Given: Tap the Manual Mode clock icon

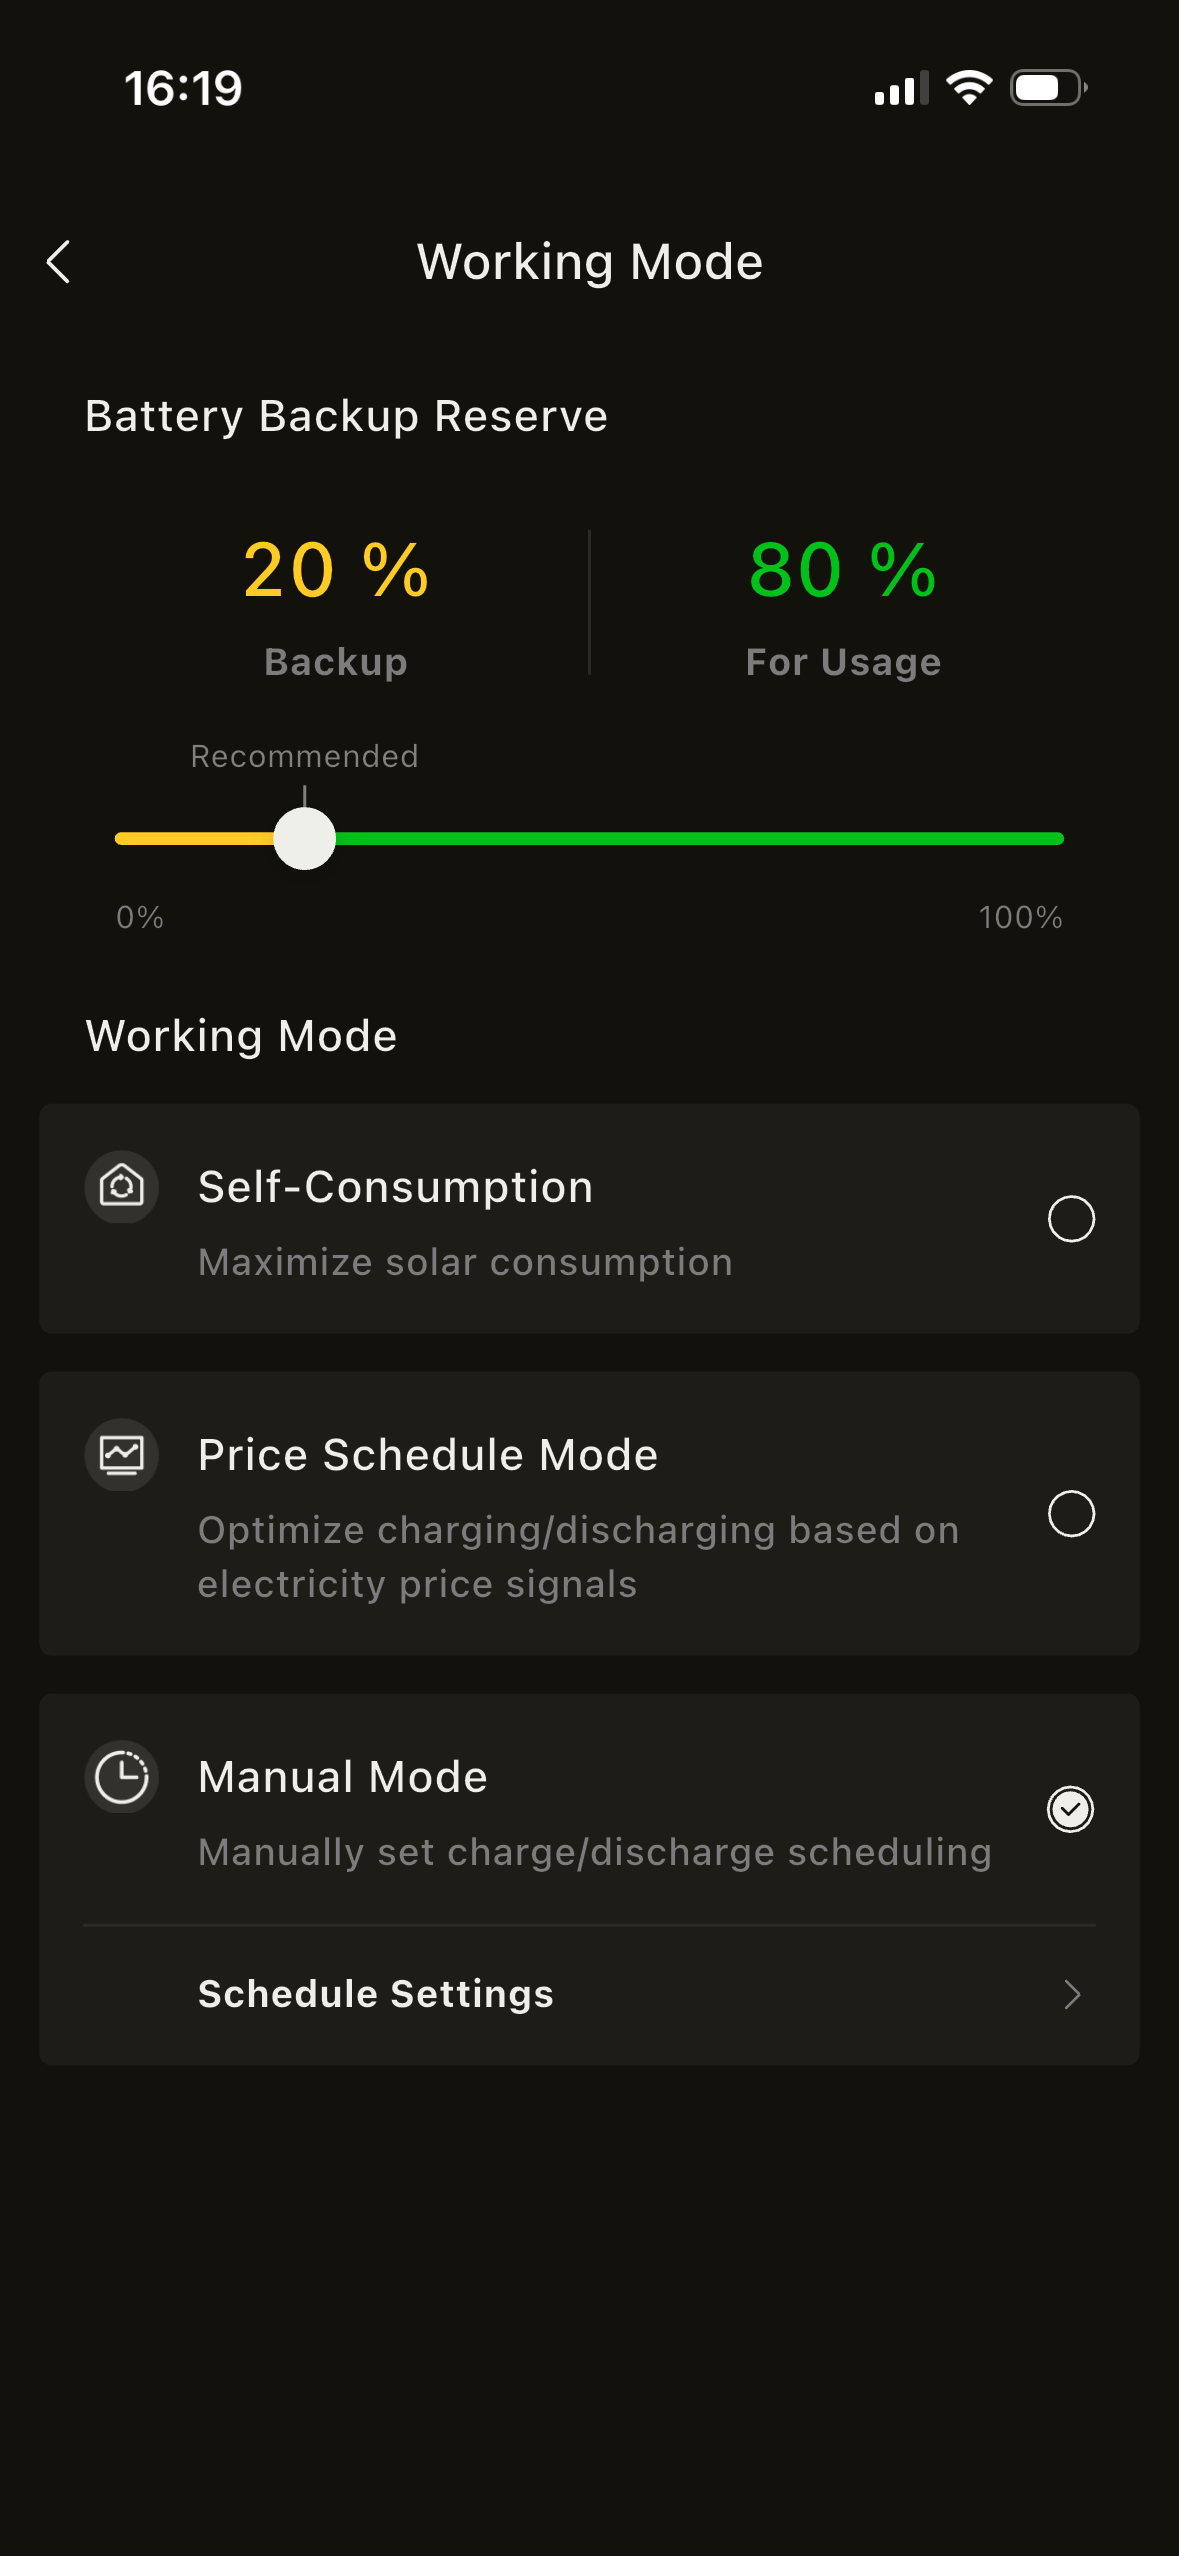Looking at the screenshot, I should 122,1777.
